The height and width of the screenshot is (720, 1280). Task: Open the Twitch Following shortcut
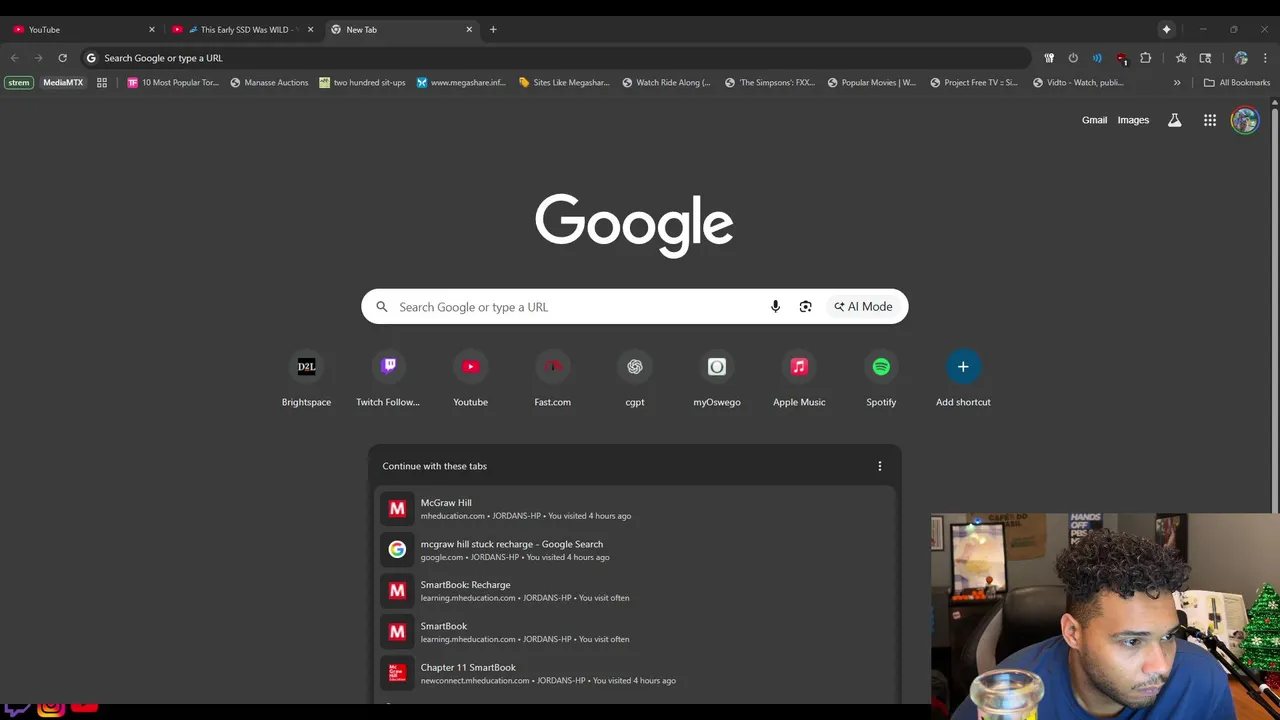pos(388,379)
